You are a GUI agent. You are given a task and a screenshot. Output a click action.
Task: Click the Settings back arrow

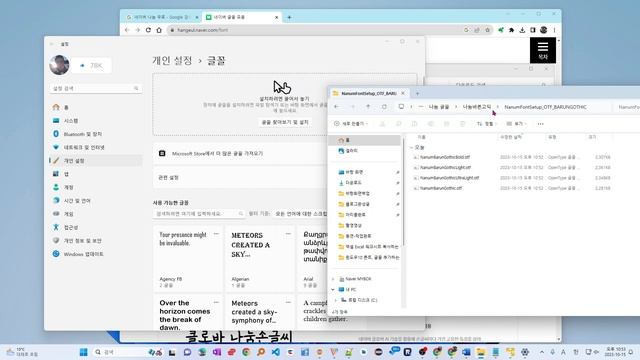[x=52, y=44]
